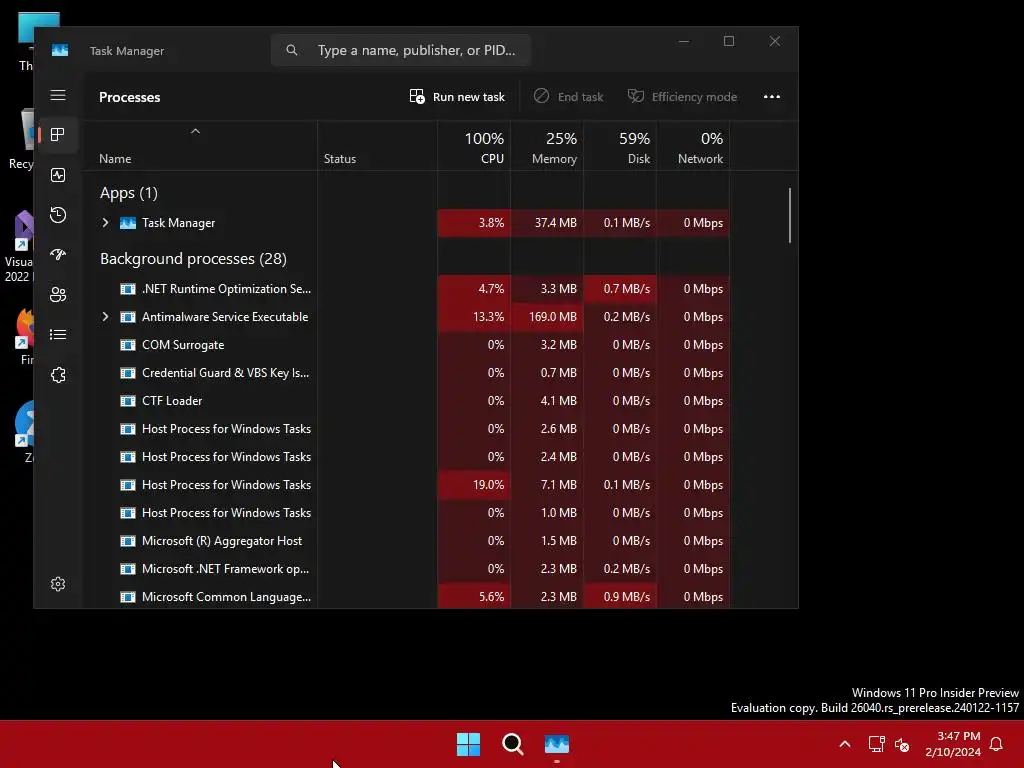Open the Users sidebar icon
This screenshot has height=768, width=1024.
click(x=58, y=295)
